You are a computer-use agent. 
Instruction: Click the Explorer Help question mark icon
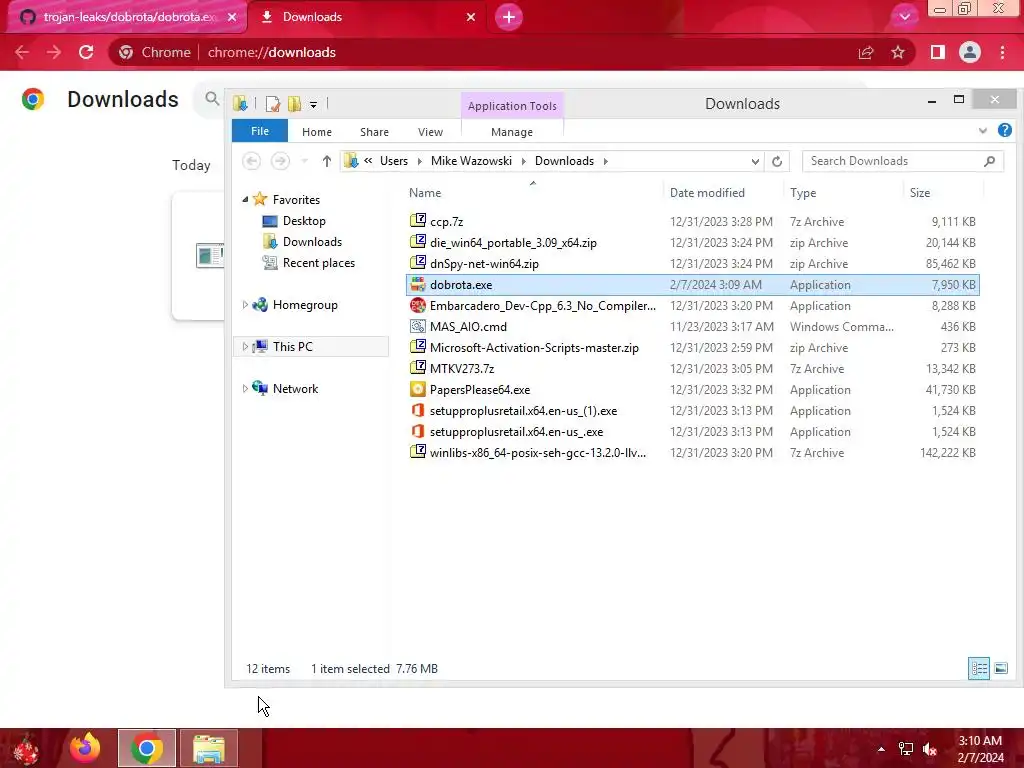click(1004, 131)
